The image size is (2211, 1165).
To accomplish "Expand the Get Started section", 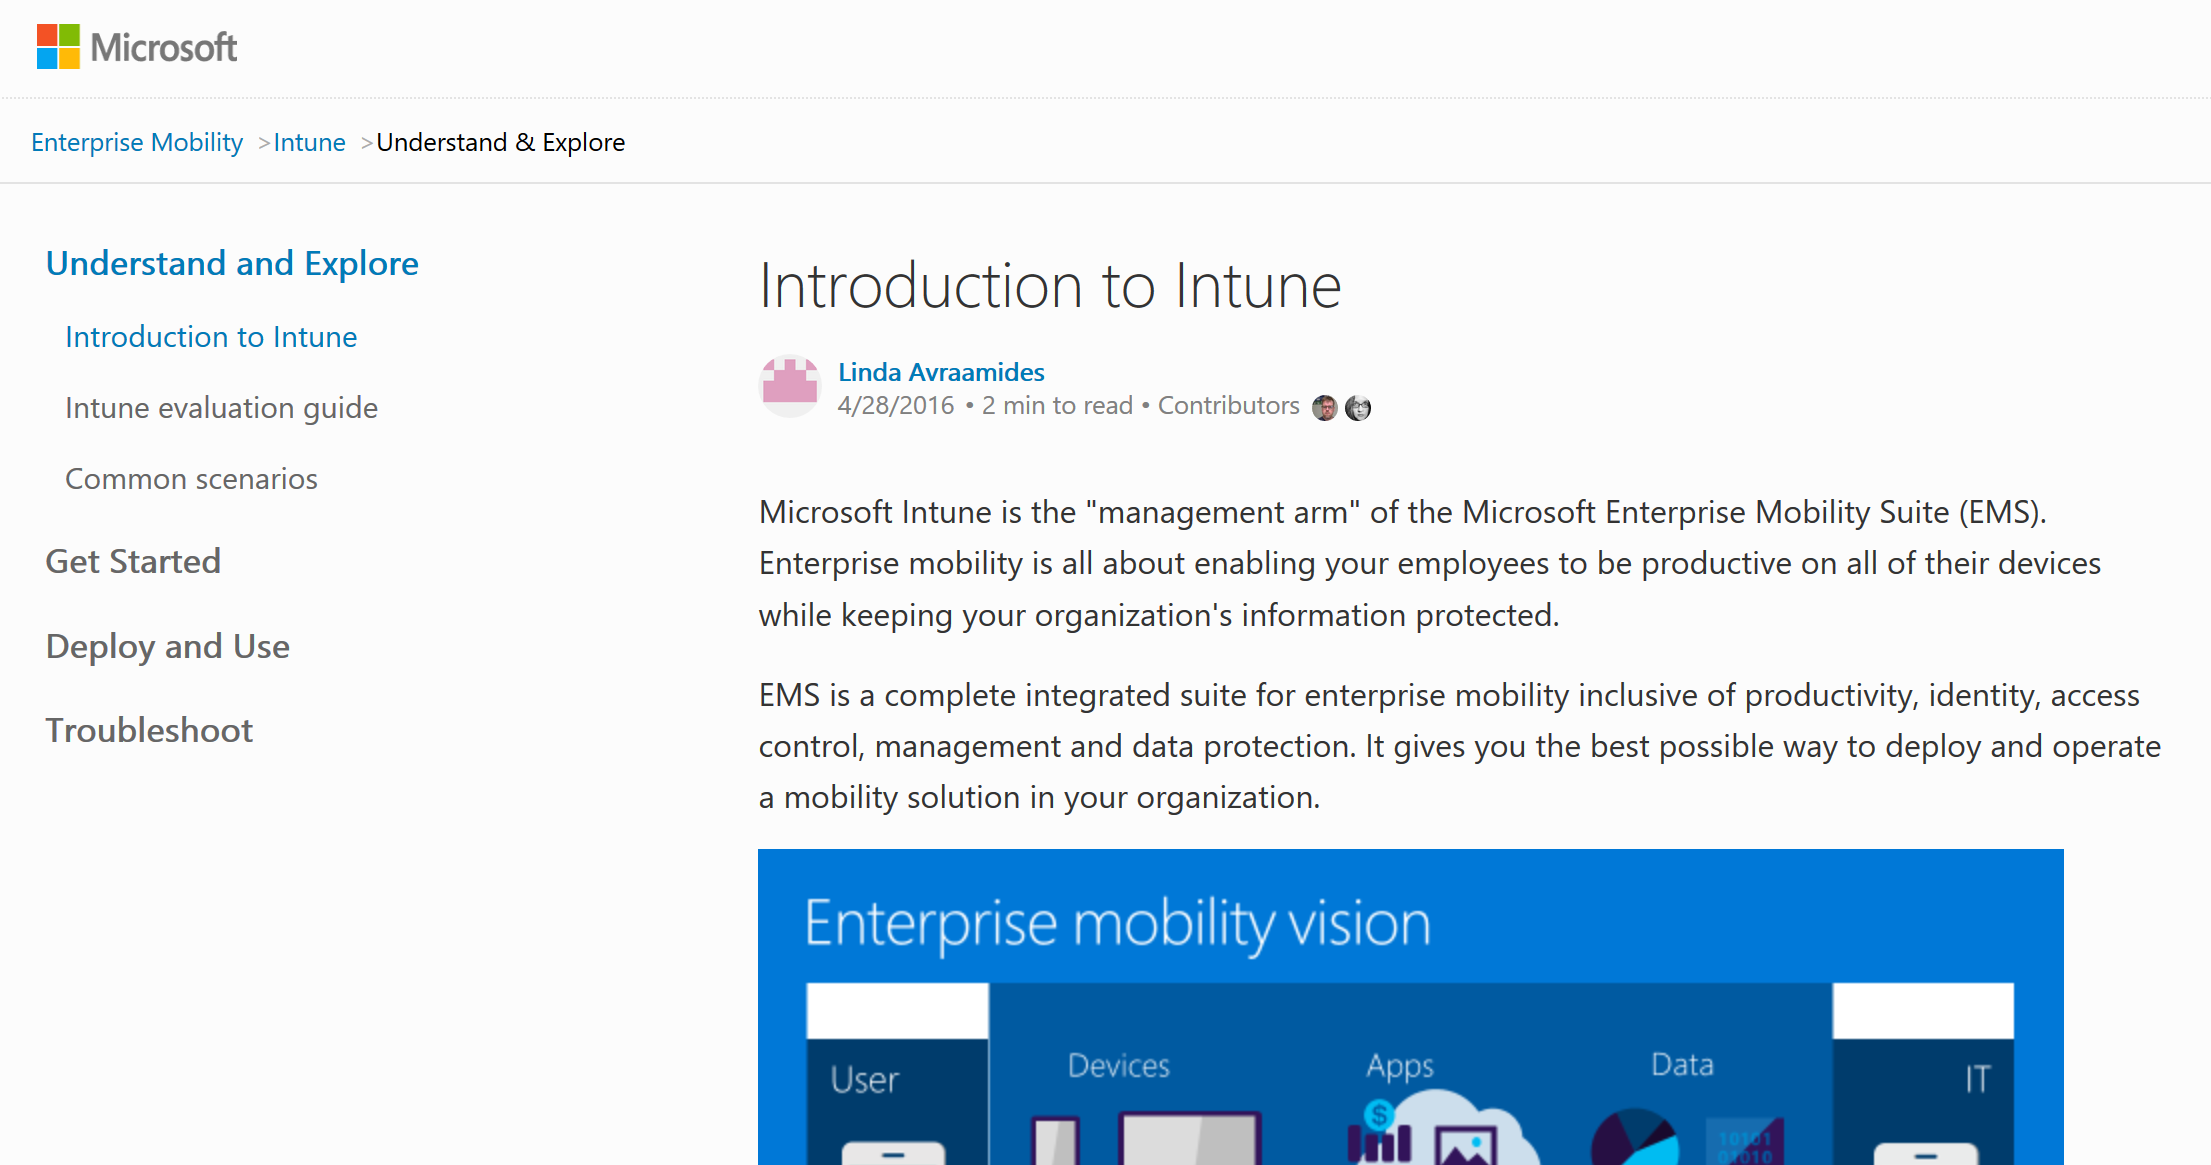I will coord(133,561).
